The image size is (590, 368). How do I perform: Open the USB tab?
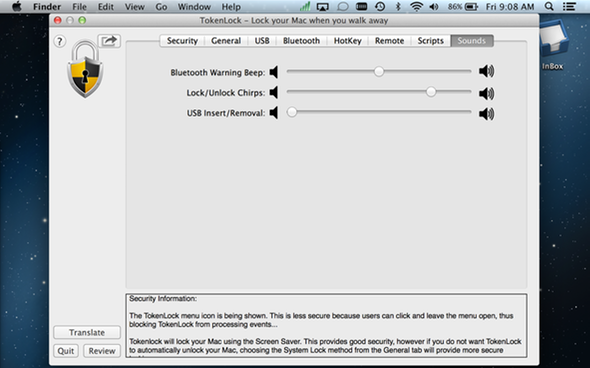click(262, 41)
